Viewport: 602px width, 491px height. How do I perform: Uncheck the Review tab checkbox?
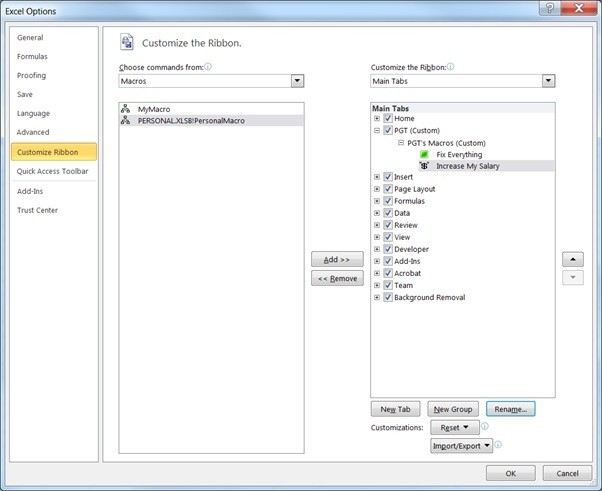click(x=388, y=225)
